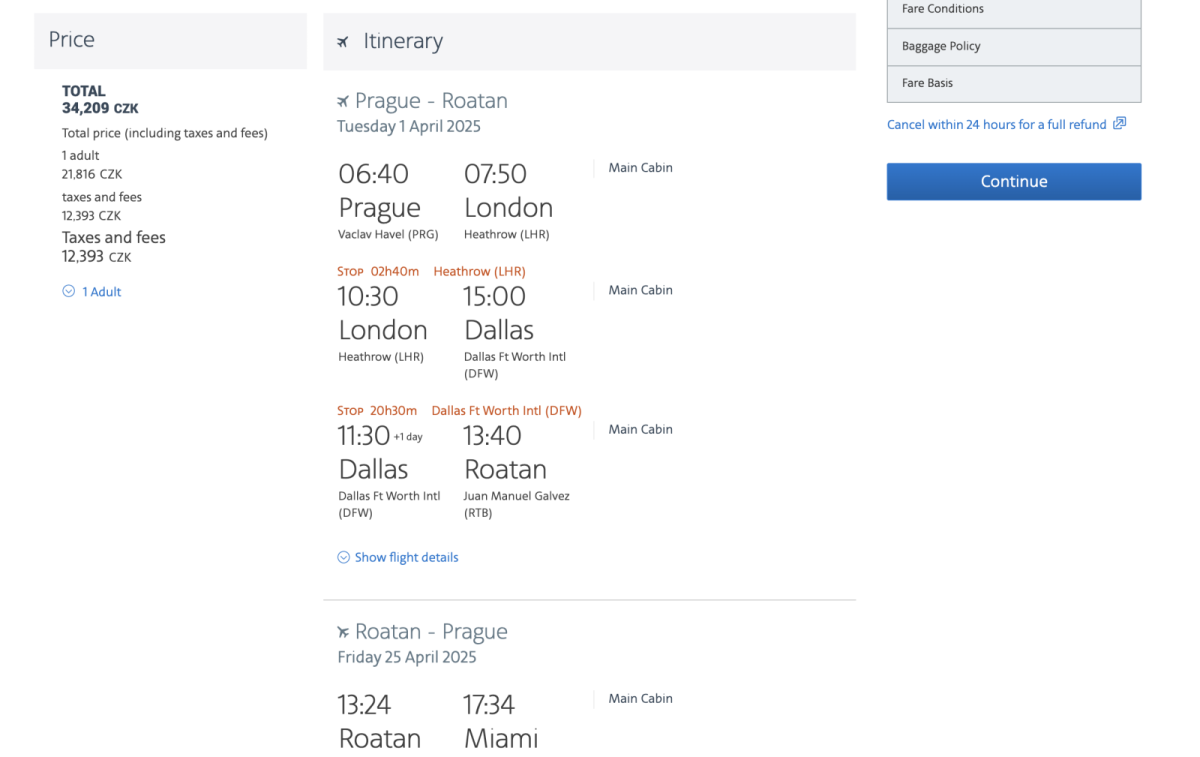This screenshot has height=757, width=1200.
Task: Click the circled chevron icon beside 1 Adult
Action: [x=69, y=291]
